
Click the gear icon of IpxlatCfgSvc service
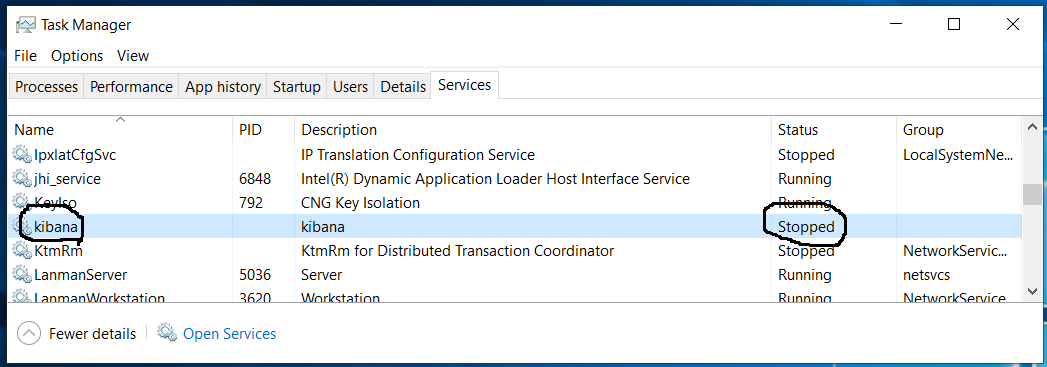[x=22, y=155]
